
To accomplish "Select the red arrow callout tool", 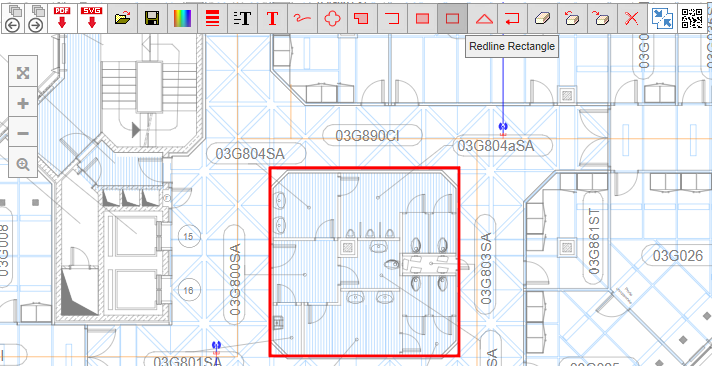I will click(512, 18).
